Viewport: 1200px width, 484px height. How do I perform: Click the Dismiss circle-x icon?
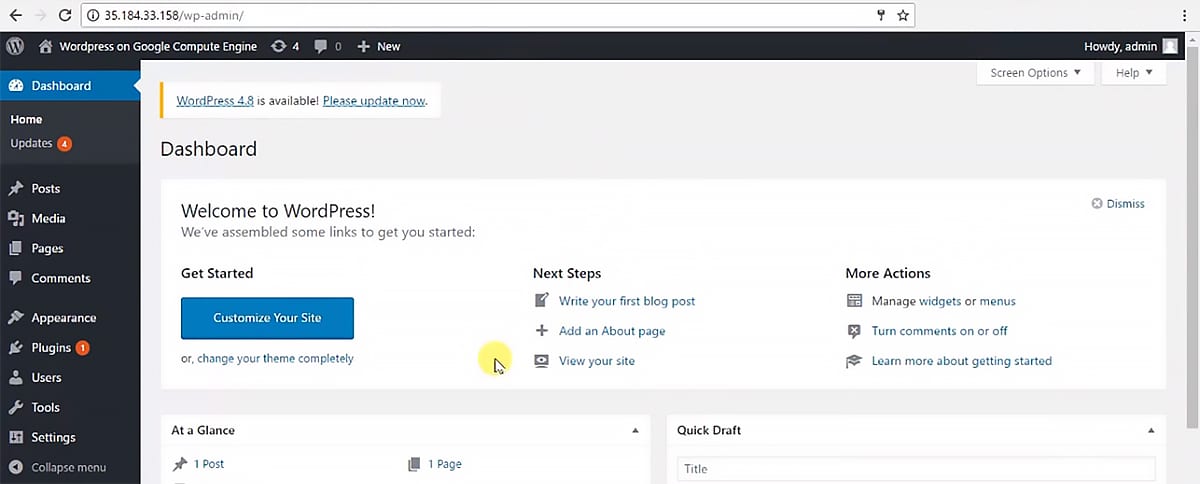[x=1097, y=204]
